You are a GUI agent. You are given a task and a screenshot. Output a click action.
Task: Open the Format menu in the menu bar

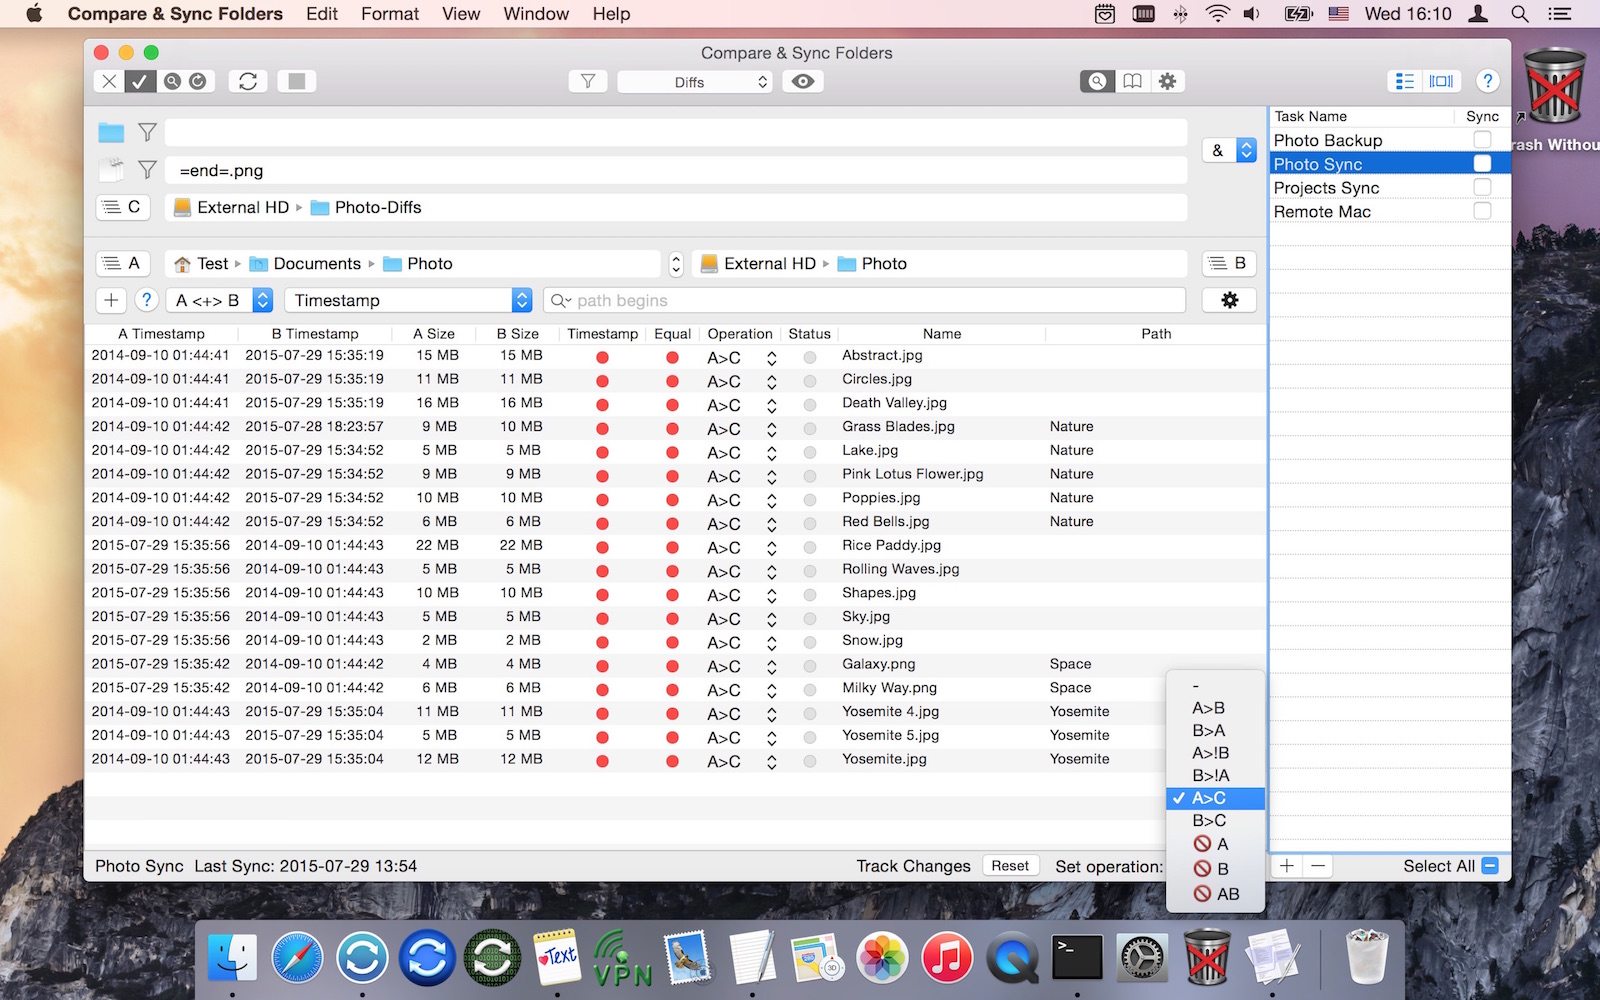390,14
